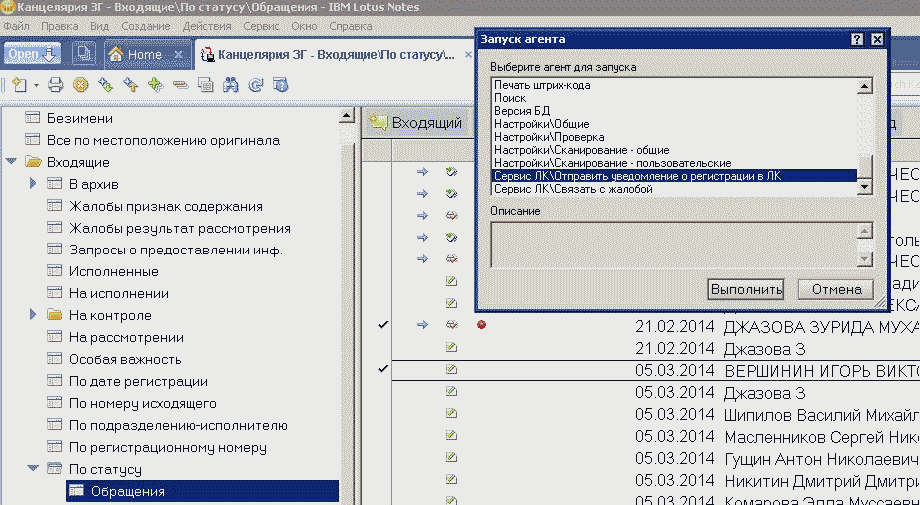Screen dimensions: 920x505
Task: Click checkmark beside ДЖАЗОВА ЗУРИДА row
Action: coord(383,325)
